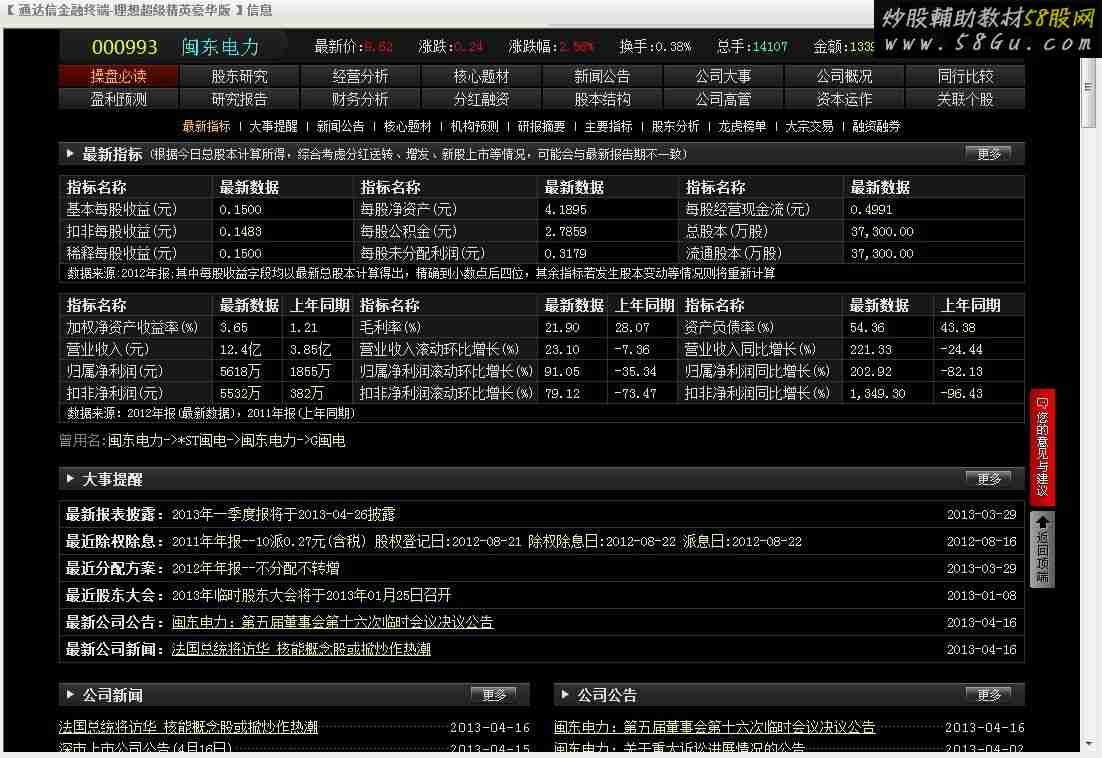Click 基本每股收益 value 0.1500
This screenshot has width=1102, height=758.
240,209
